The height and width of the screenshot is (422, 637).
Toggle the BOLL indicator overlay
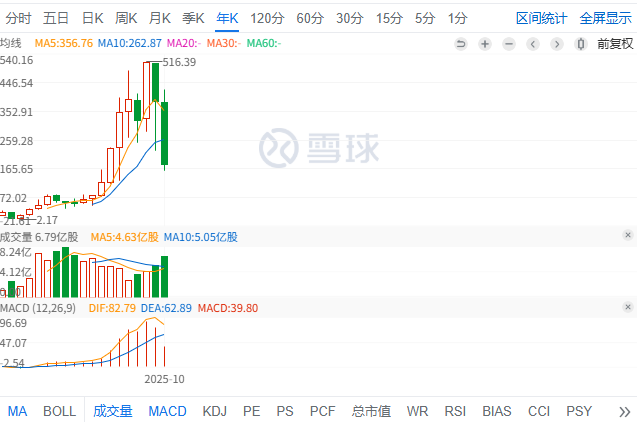point(59,411)
